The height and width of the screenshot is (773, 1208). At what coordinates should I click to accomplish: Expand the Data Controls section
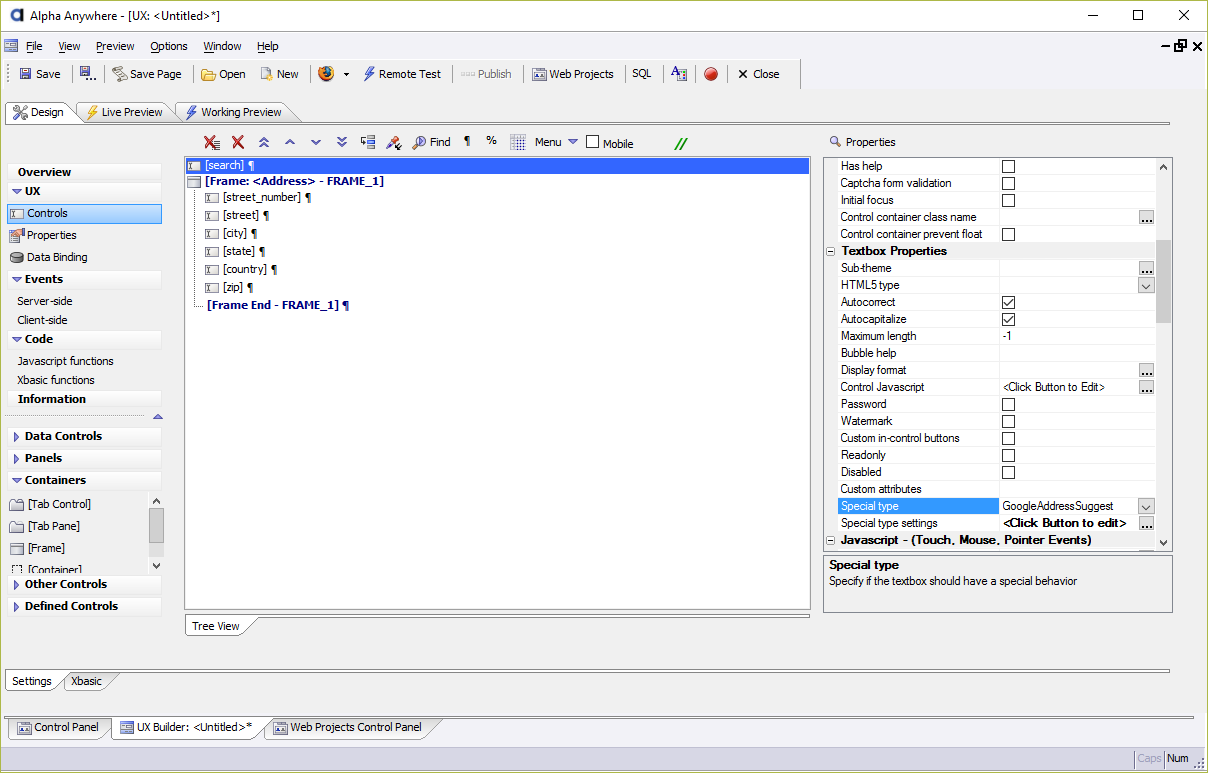(16, 437)
